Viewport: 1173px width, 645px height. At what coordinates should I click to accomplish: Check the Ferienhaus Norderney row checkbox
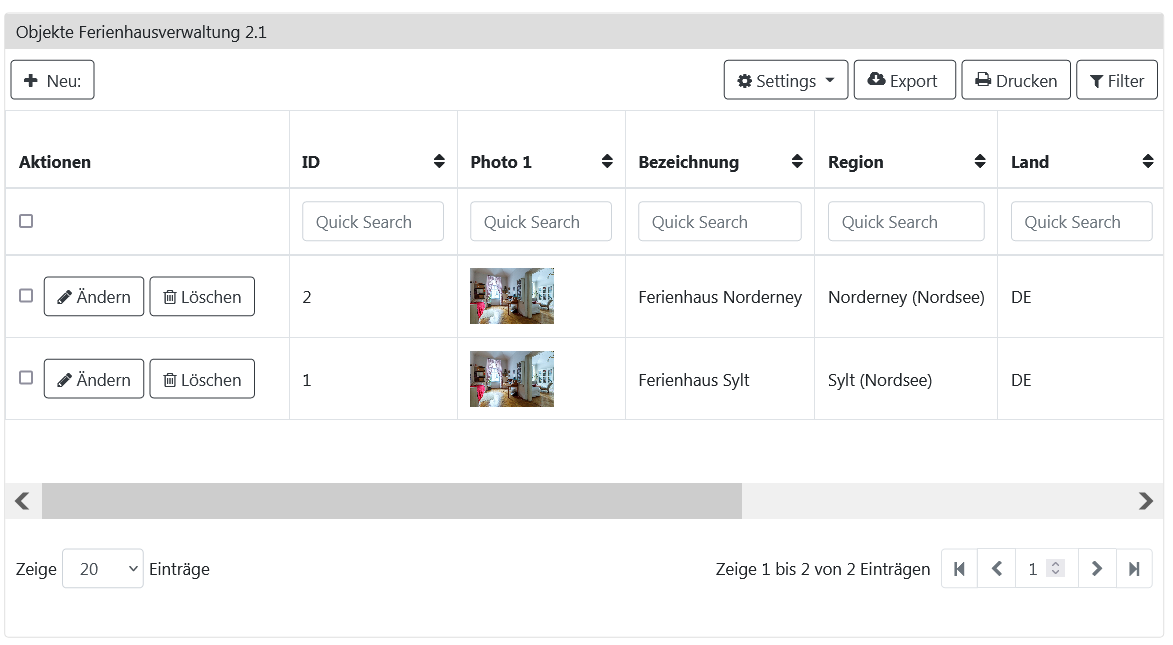point(26,296)
